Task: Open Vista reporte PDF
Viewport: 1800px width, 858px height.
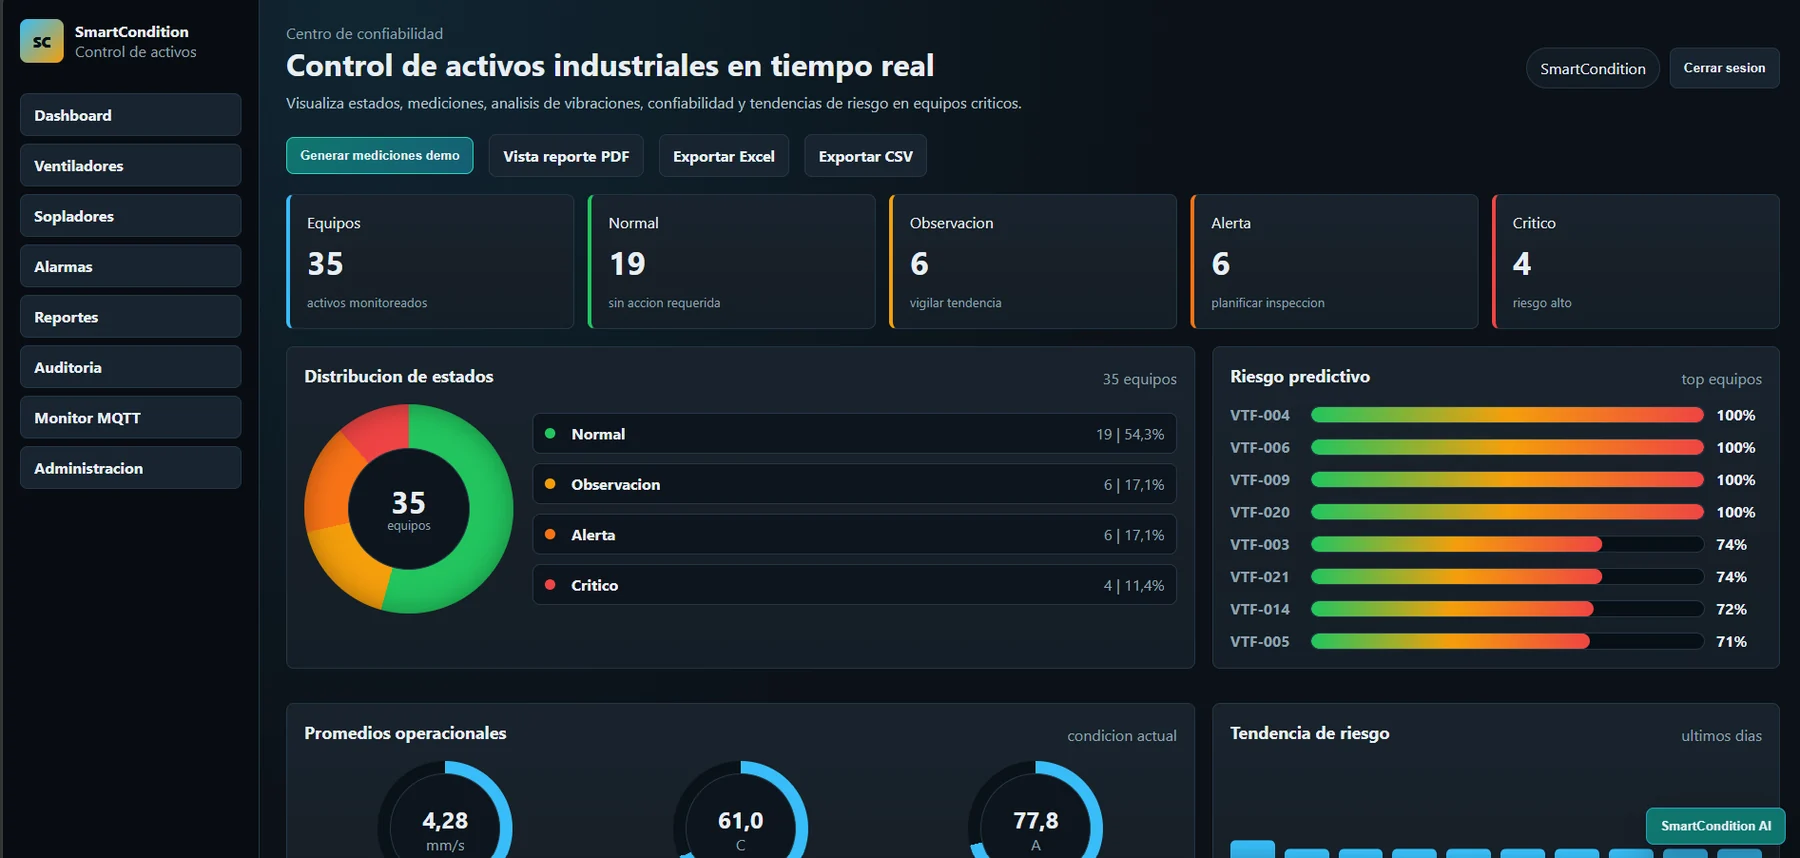Action: [566, 156]
